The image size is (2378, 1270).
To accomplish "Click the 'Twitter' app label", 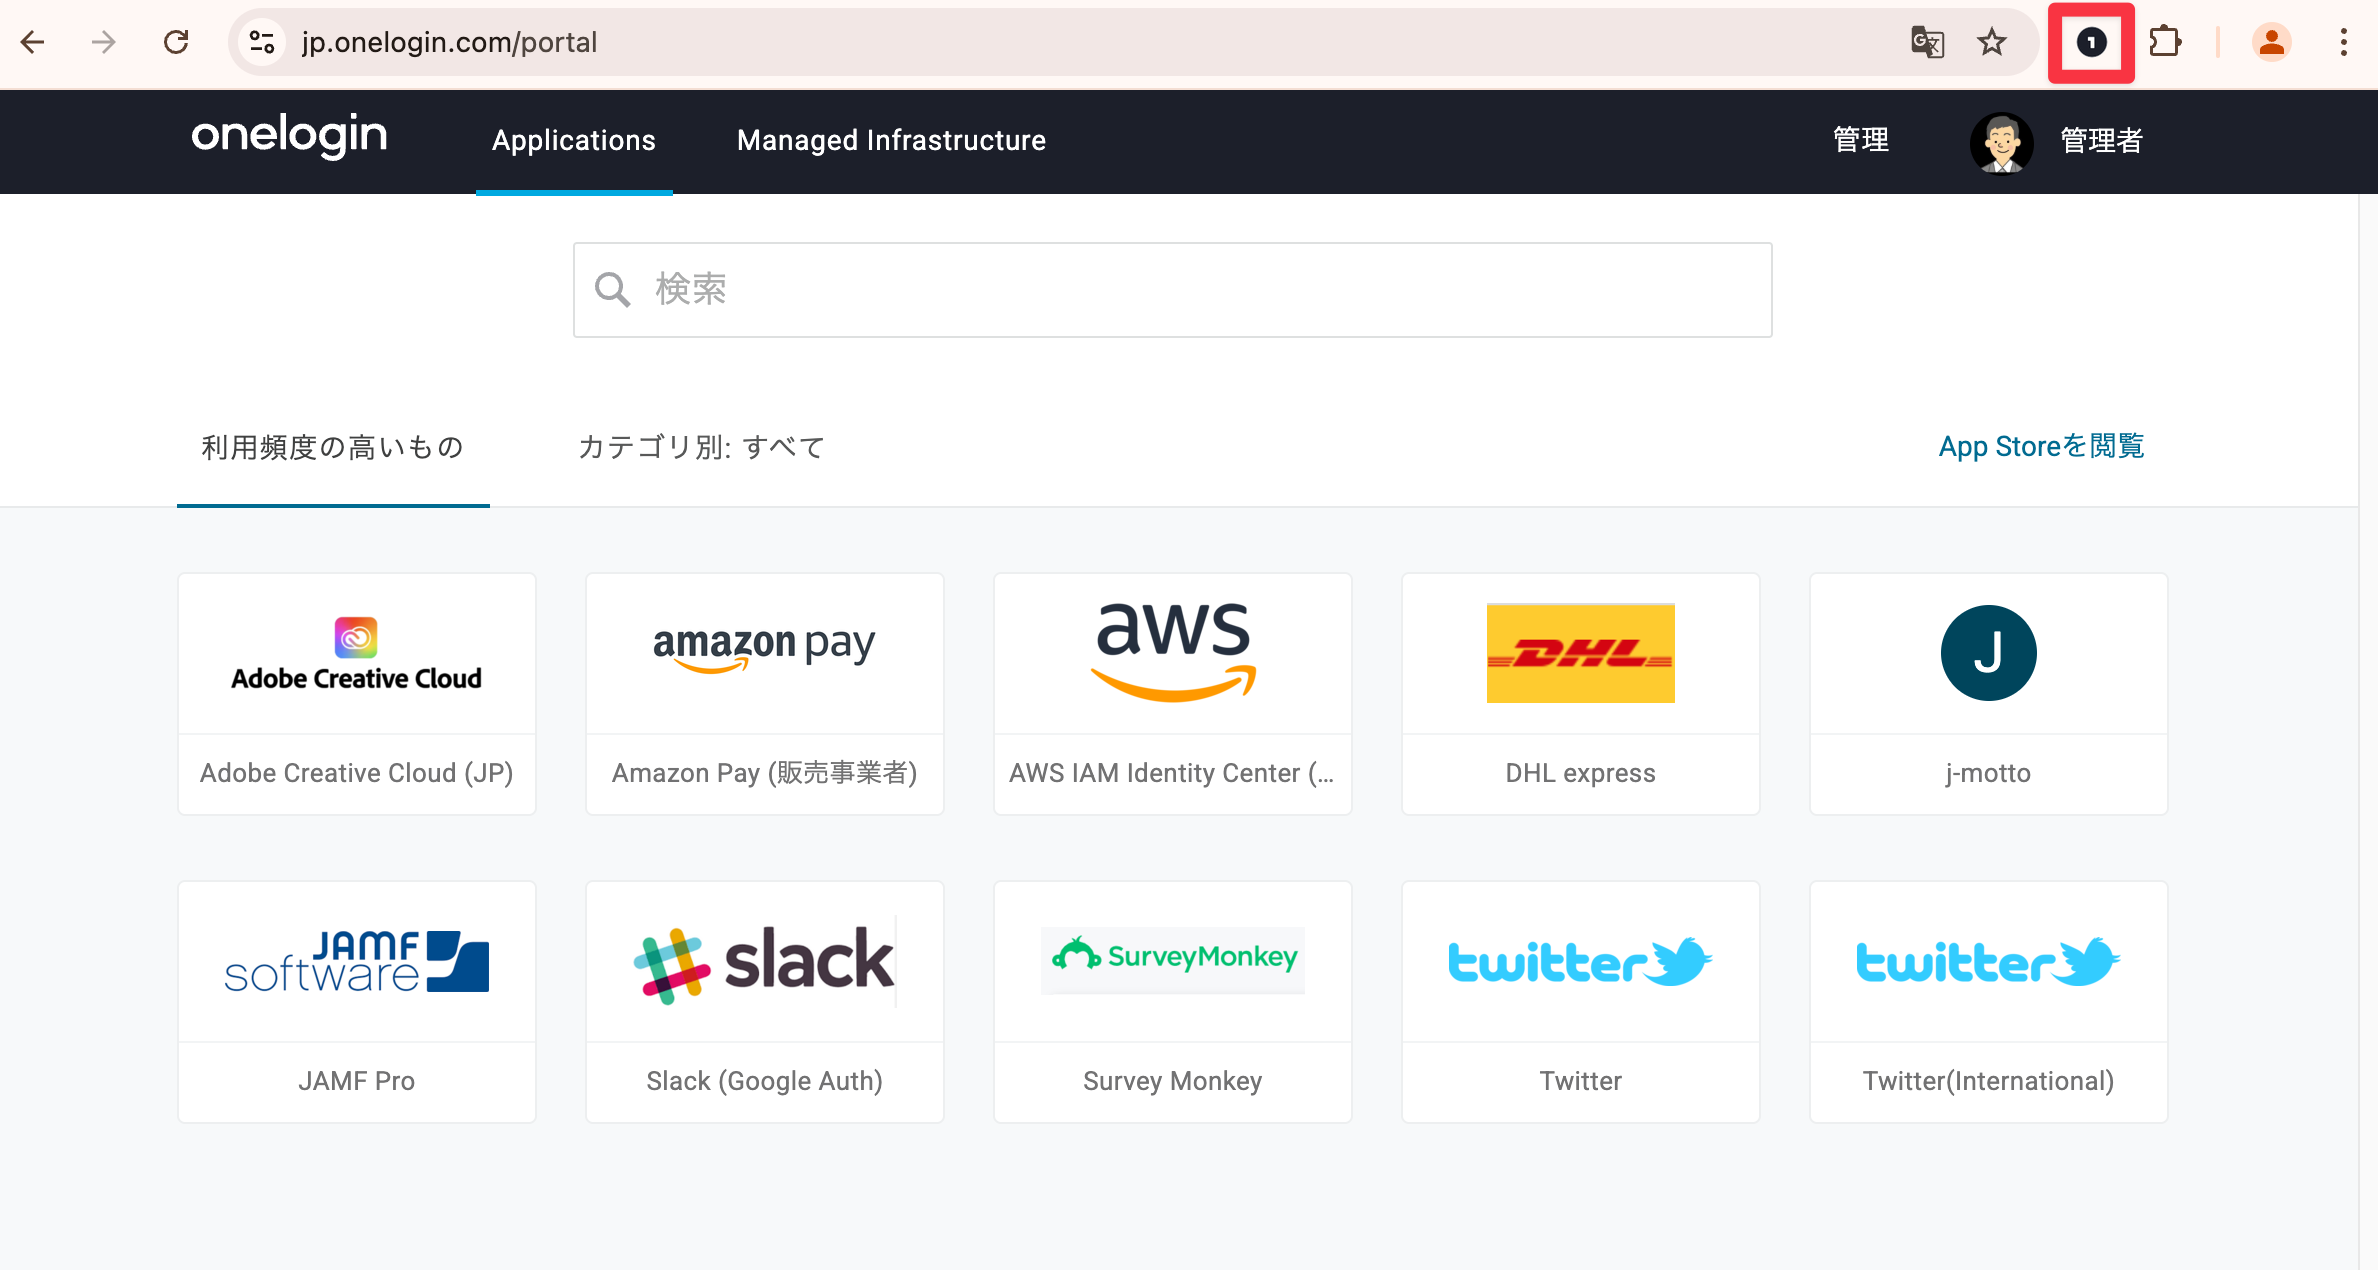I will (x=1581, y=1081).
